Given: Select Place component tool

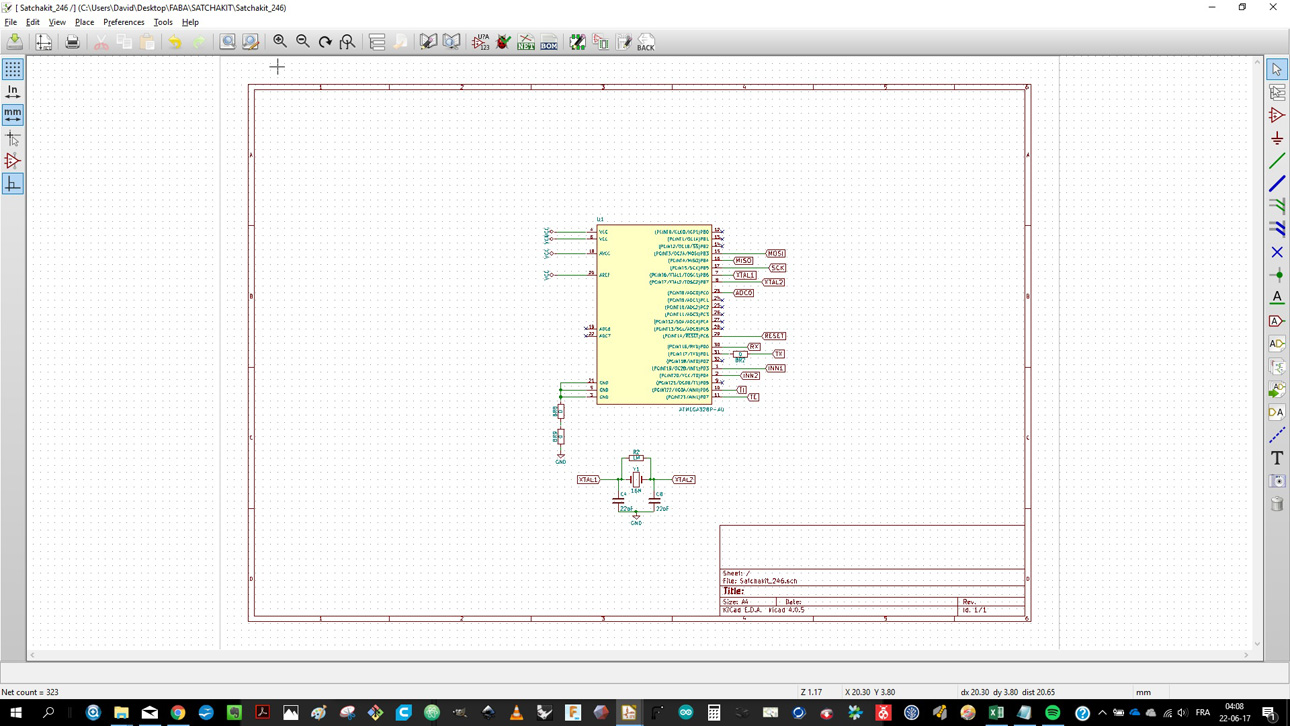Looking at the screenshot, I should (x=1277, y=115).
